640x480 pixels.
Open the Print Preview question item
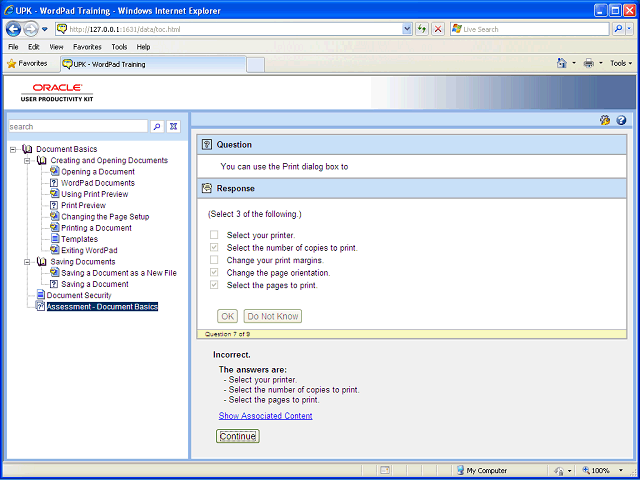click(83, 205)
